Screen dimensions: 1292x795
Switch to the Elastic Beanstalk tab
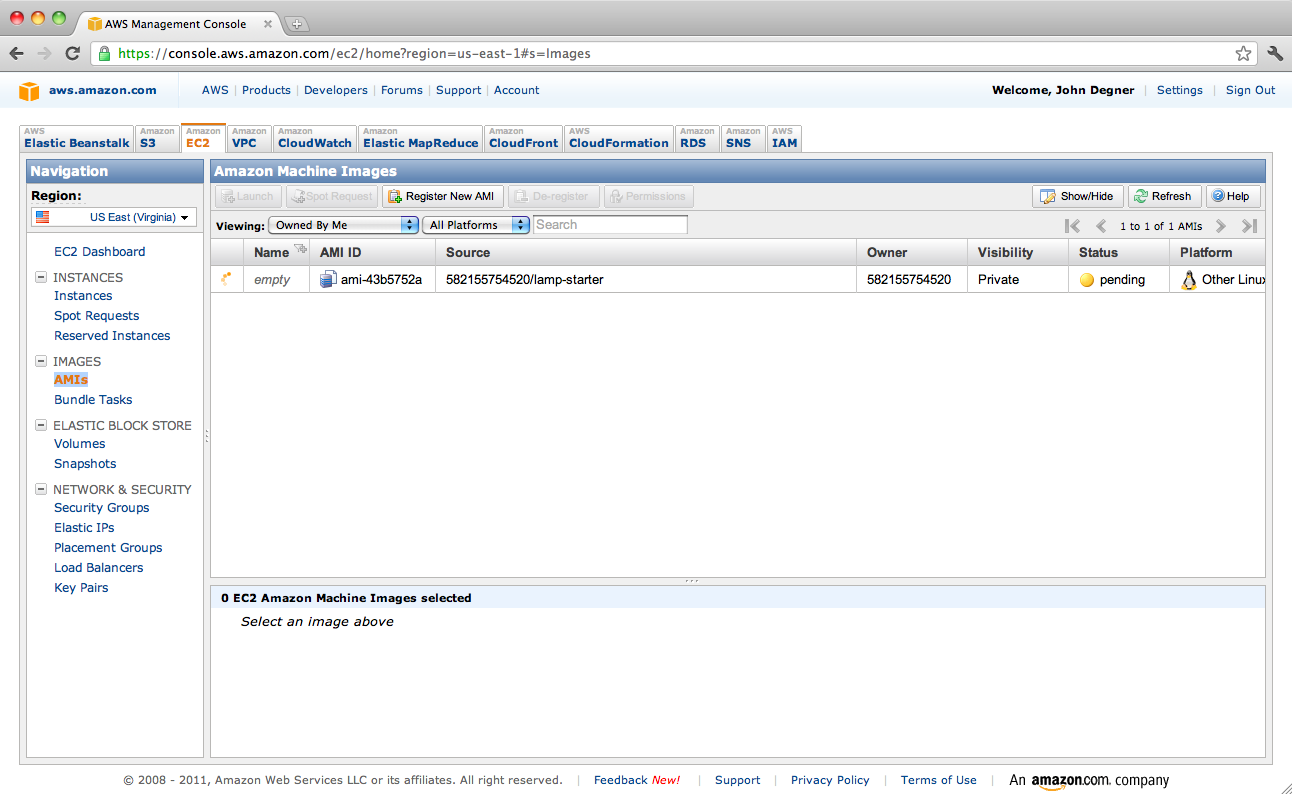pos(76,138)
